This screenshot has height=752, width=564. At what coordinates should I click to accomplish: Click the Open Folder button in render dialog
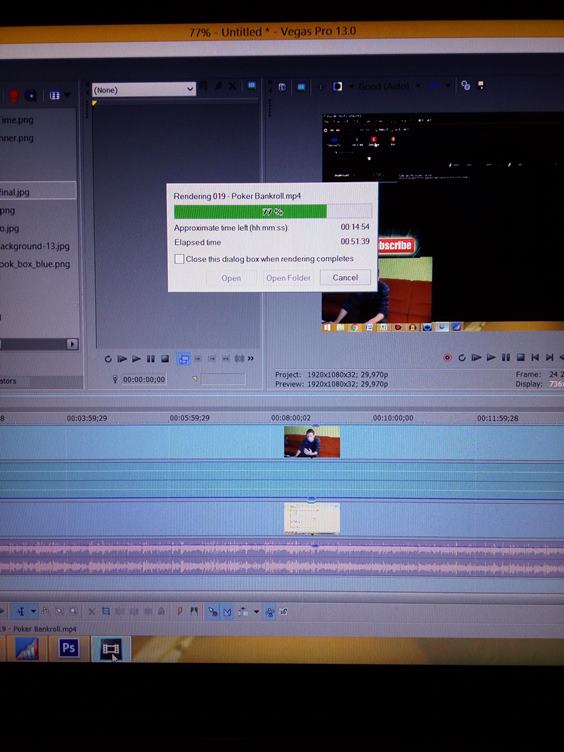tap(288, 278)
